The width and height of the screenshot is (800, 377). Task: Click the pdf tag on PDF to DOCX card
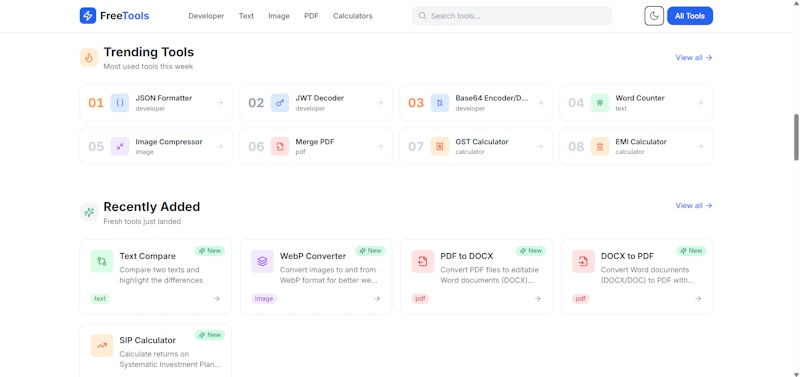[420, 298]
